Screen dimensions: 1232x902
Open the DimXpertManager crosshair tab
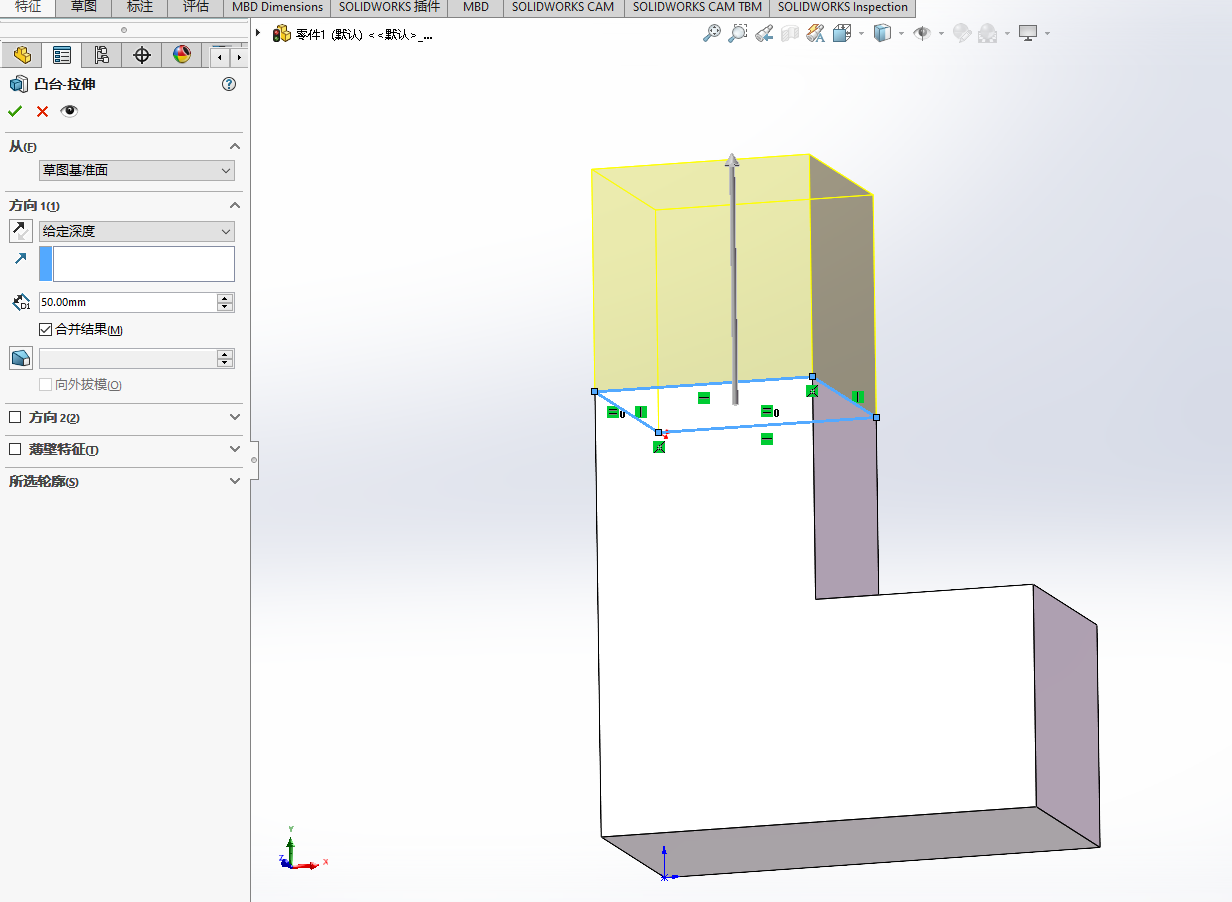click(x=141, y=55)
